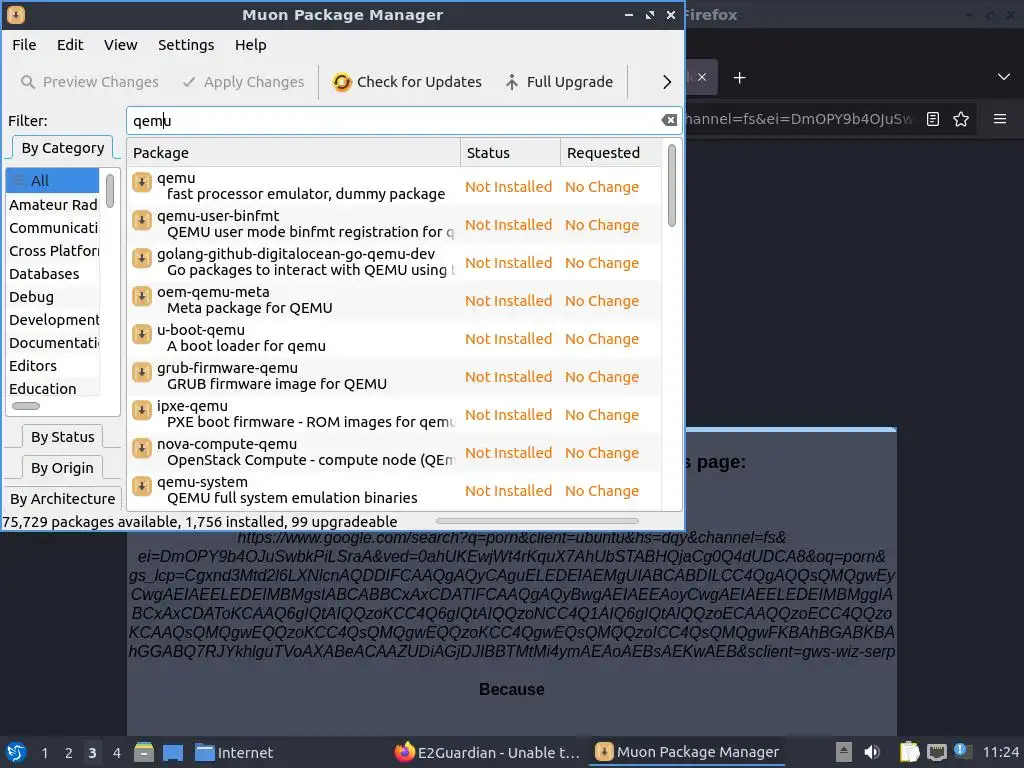Click the Check for Updates toolbar icon
This screenshot has width=1024, height=768.
point(342,82)
